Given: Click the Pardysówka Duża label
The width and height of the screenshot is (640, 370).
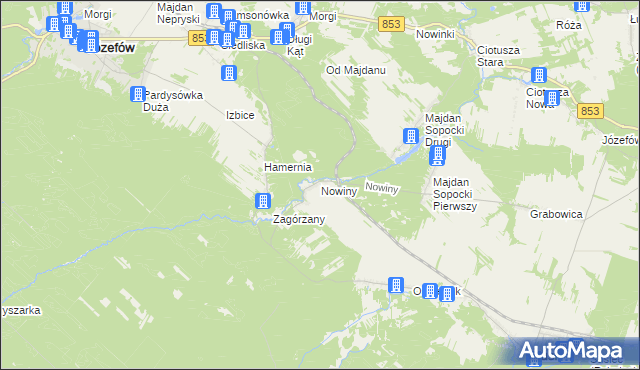Looking at the screenshot, I should pyautogui.click(x=173, y=101).
